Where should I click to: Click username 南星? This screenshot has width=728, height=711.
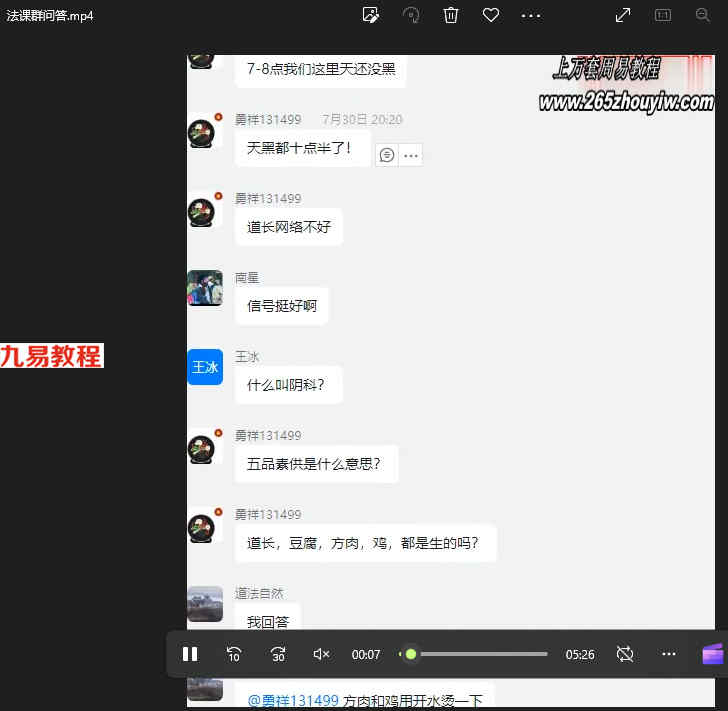pyautogui.click(x=247, y=278)
